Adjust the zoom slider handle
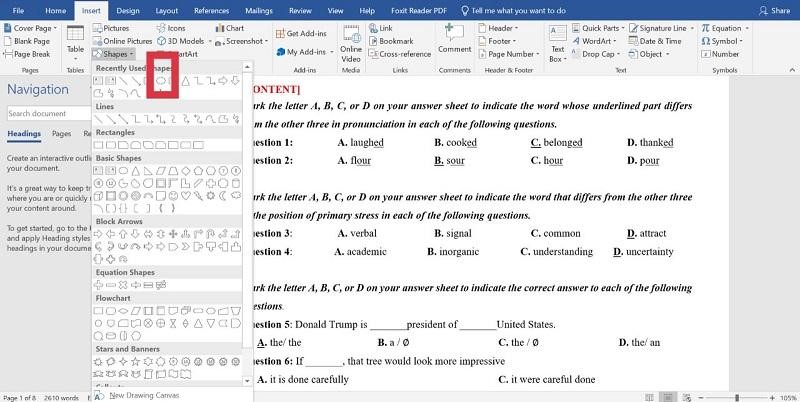Image resolution: width=800 pixels, height=402 pixels. point(737,397)
